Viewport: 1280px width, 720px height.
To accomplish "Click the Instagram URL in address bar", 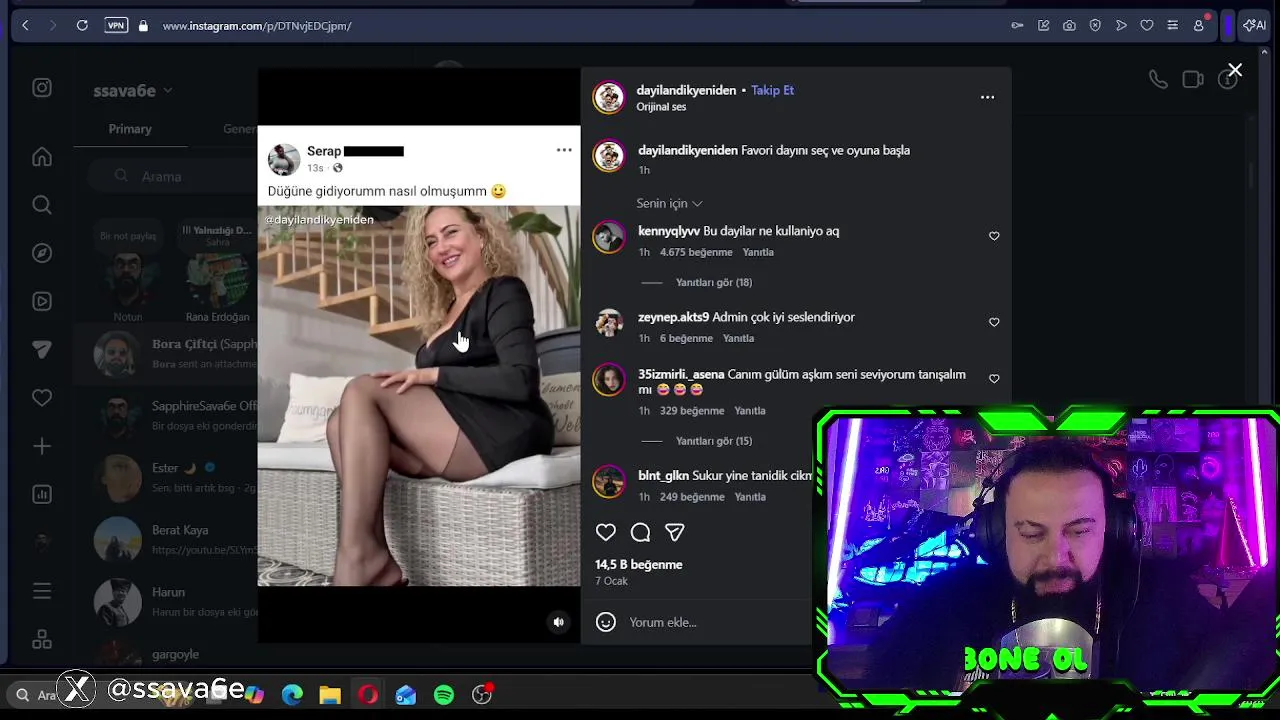I will [x=257, y=26].
